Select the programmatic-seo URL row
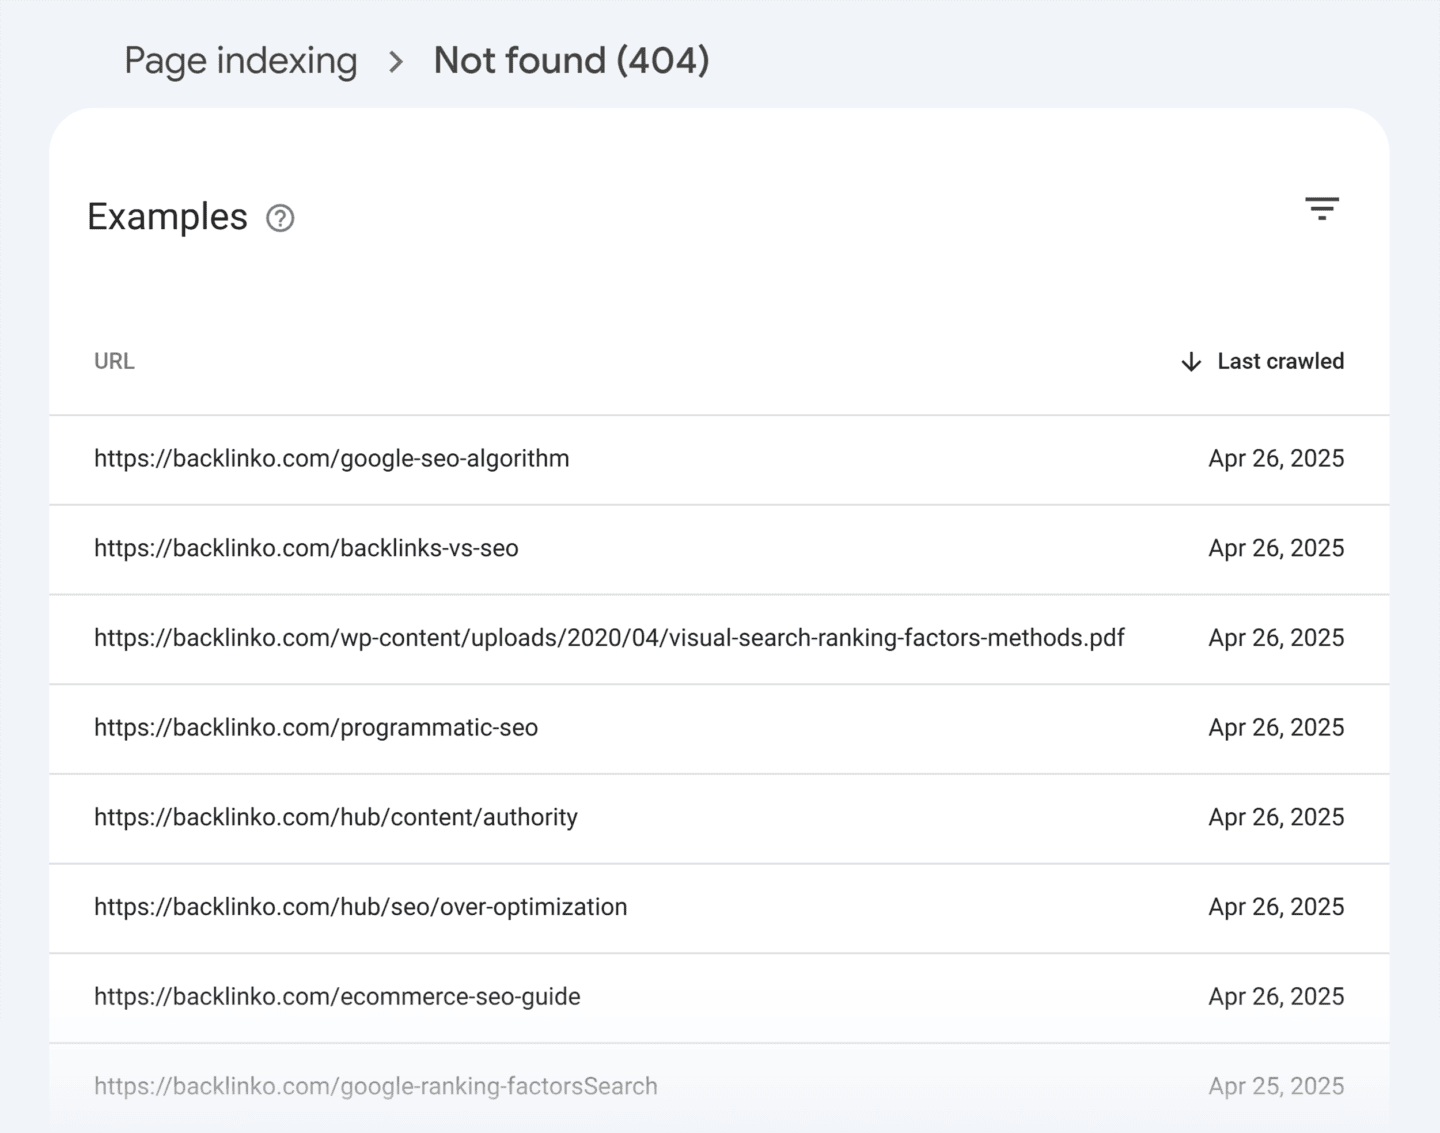Viewport: 1440px width, 1133px height. [316, 728]
